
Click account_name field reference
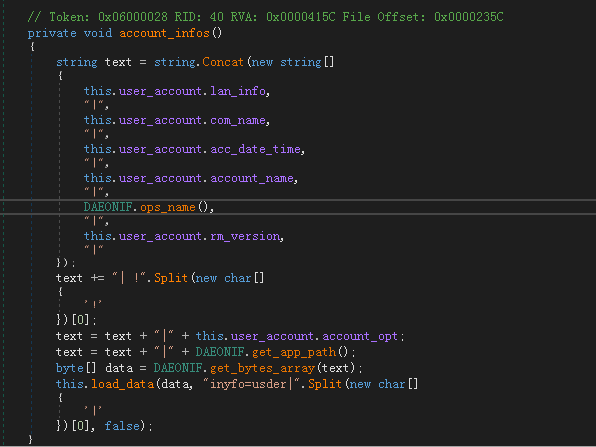(x=252, y=178)
